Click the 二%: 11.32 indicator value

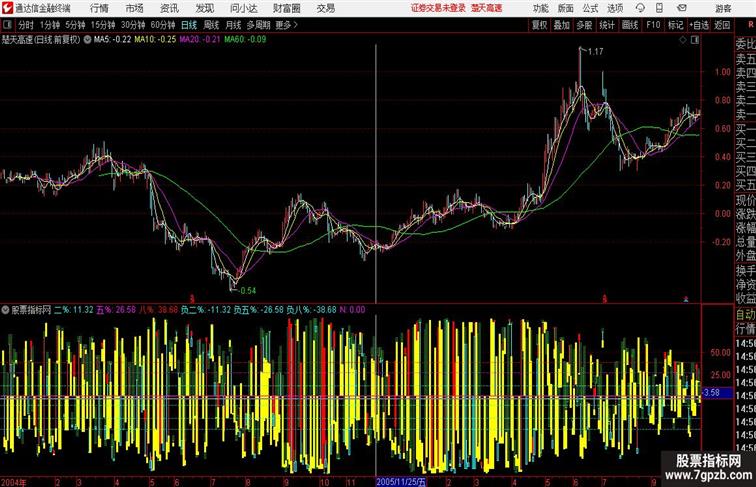click(x=73, y=310)
